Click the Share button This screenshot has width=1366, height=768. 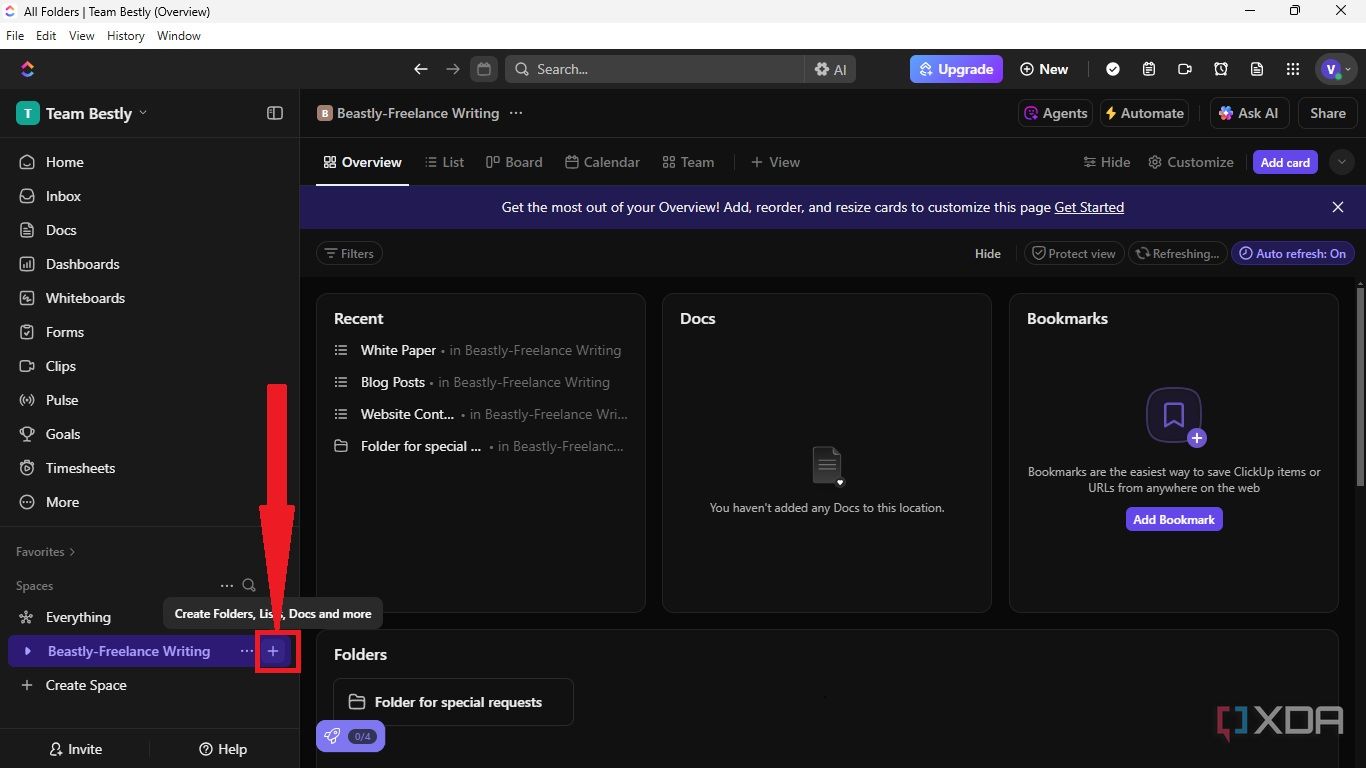click(1328, 113)
